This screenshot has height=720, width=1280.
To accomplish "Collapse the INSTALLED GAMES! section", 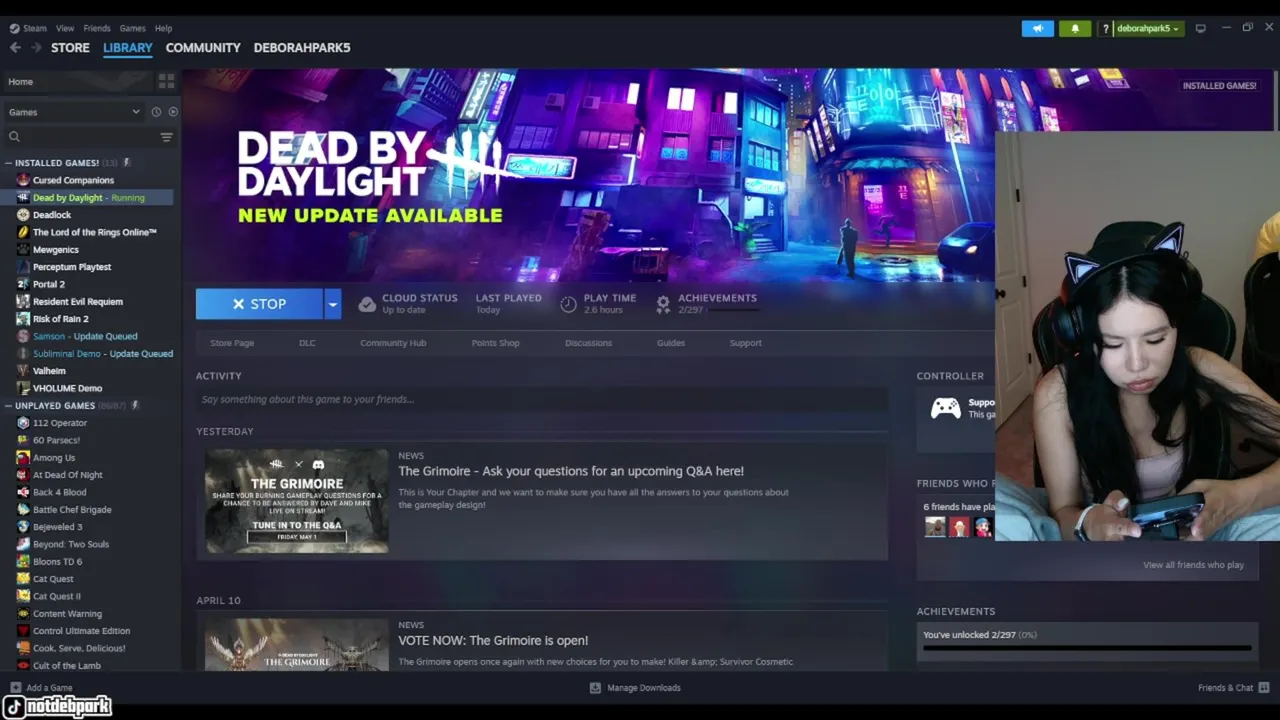I will pos(8,162).
